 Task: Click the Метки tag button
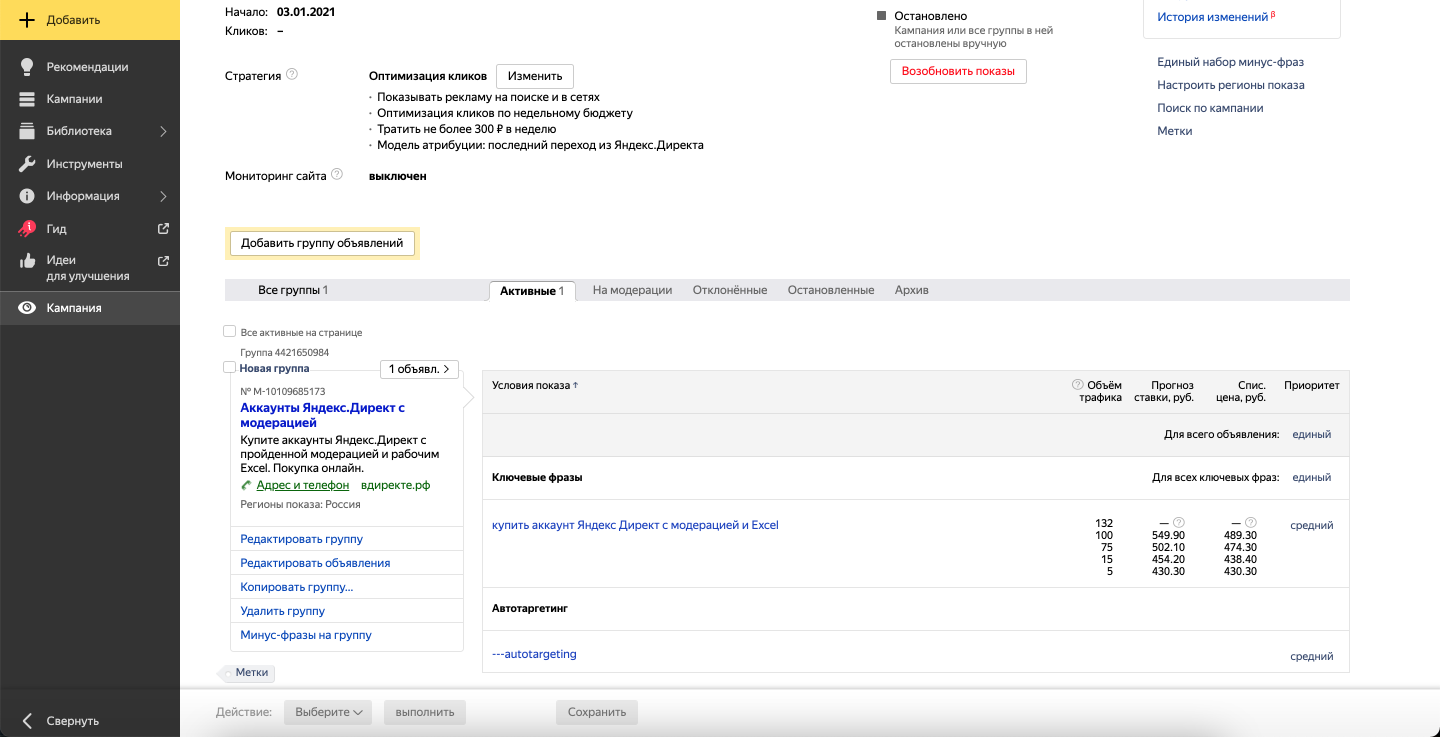coord(250,673)
